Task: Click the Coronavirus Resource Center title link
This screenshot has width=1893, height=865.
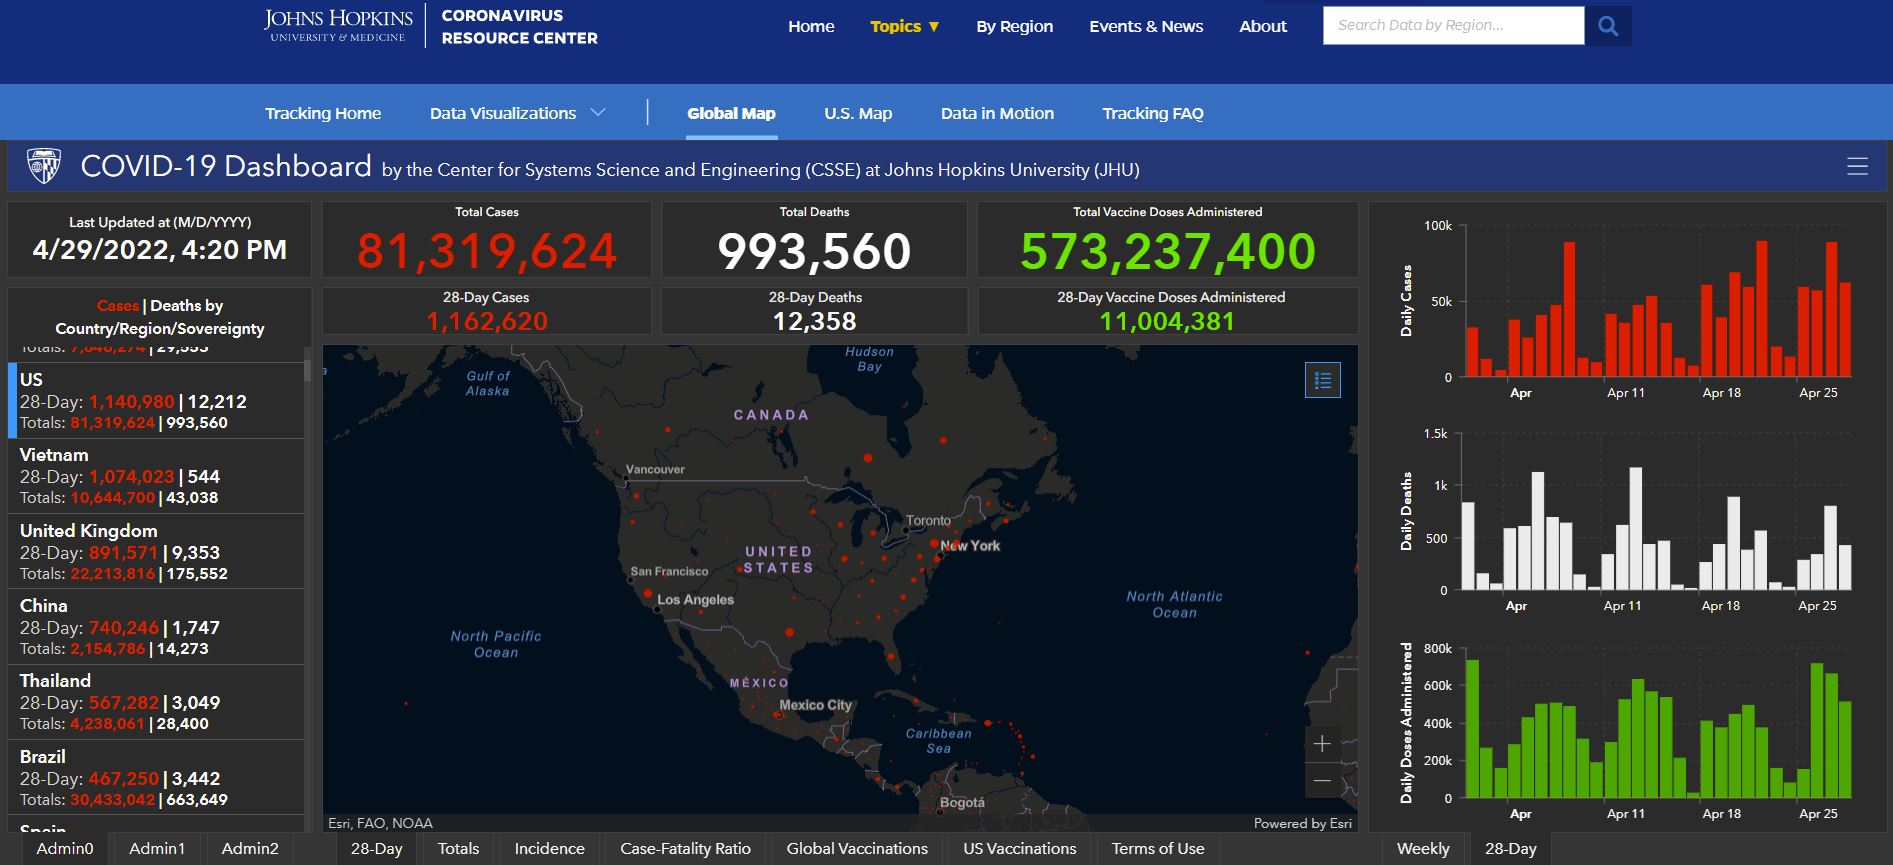Action: pos(519,27)
